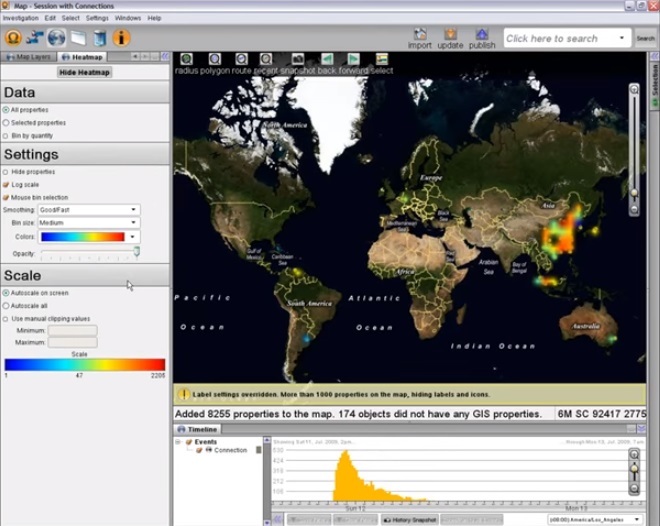Choose the 'Autoscale all' radio button

pos(6,305)
